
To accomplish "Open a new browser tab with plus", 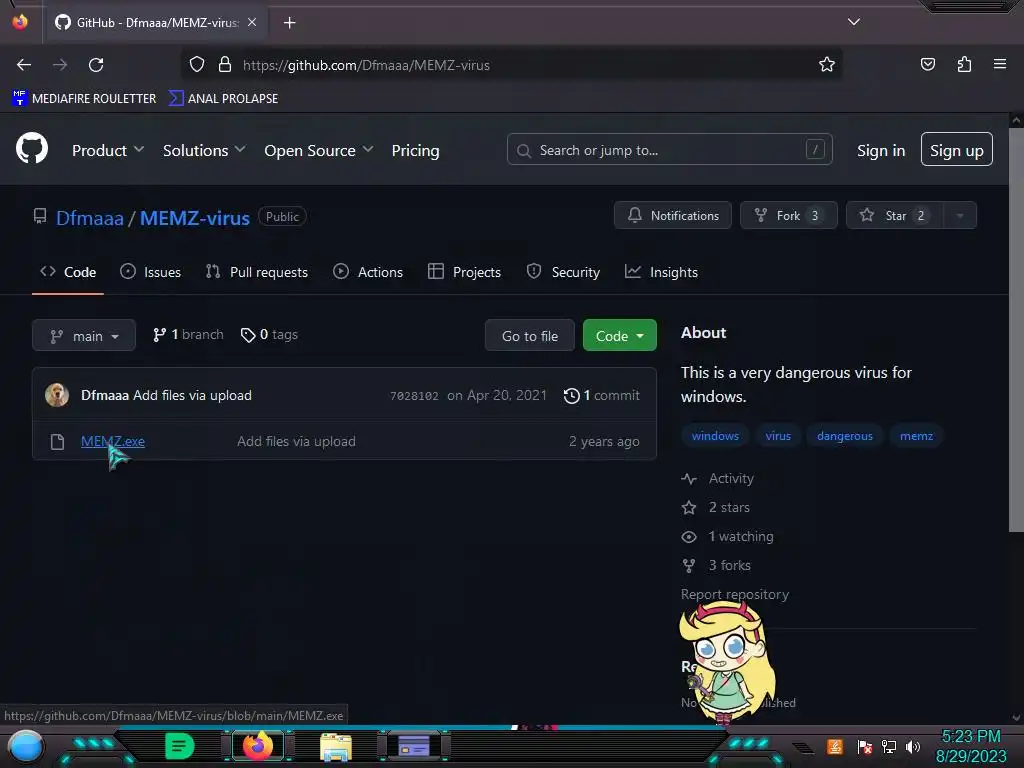I will pyautogui.click(x=289, y=23).
